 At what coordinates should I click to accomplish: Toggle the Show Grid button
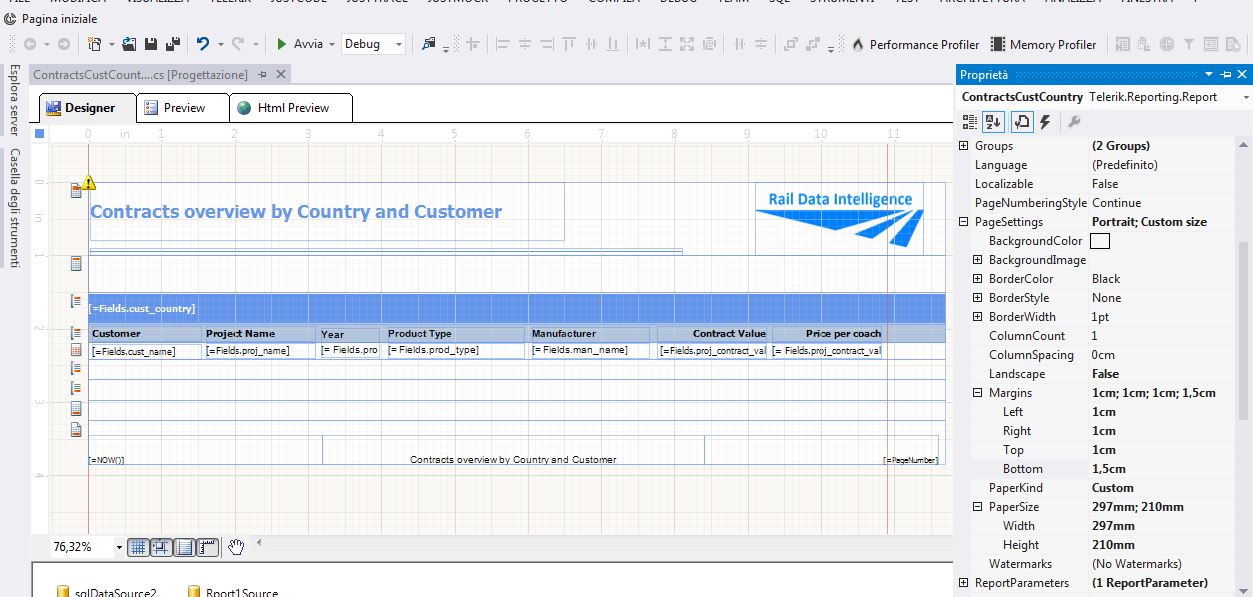coord(139,547)
